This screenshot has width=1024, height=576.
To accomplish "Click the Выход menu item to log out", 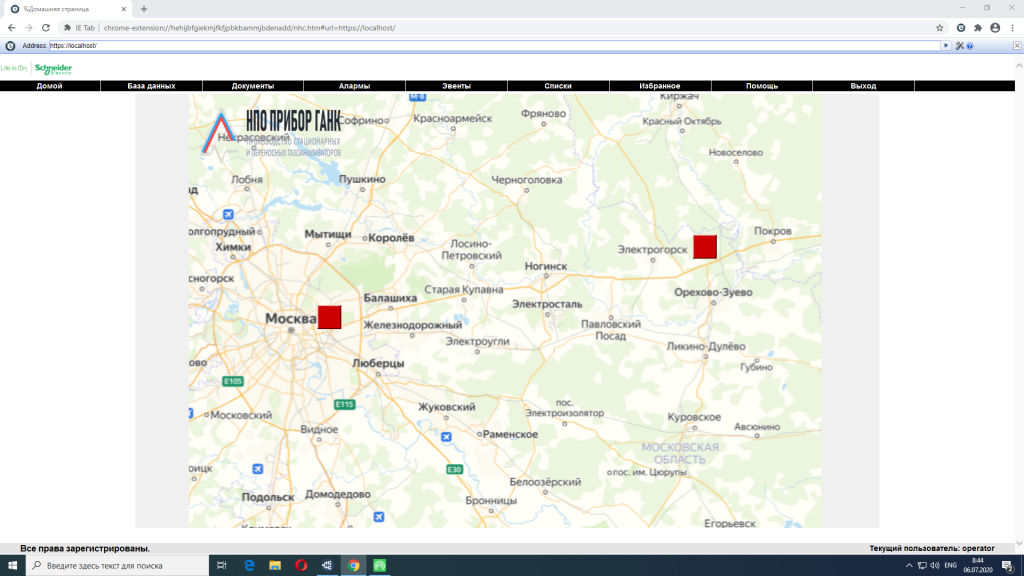I will coord(863,86).
